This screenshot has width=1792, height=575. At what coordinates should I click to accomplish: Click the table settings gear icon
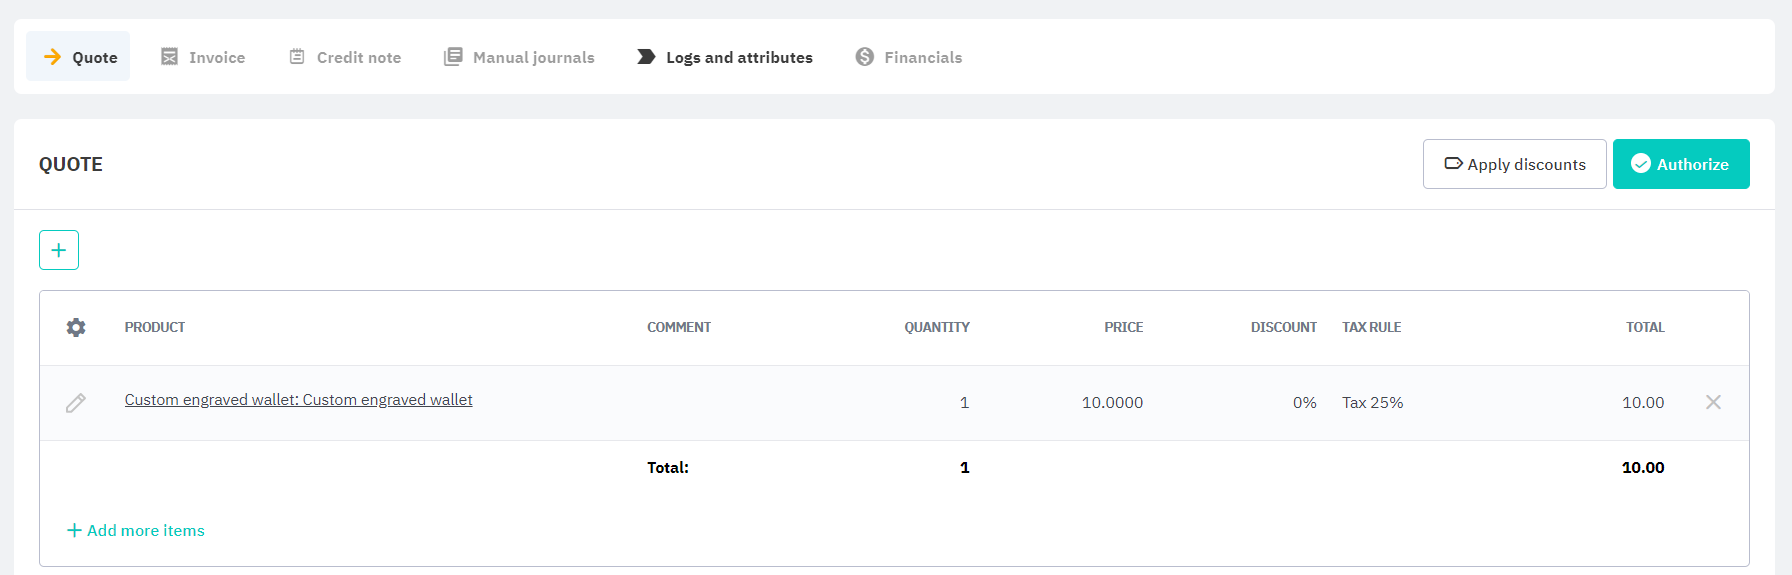tap(76, 327)
